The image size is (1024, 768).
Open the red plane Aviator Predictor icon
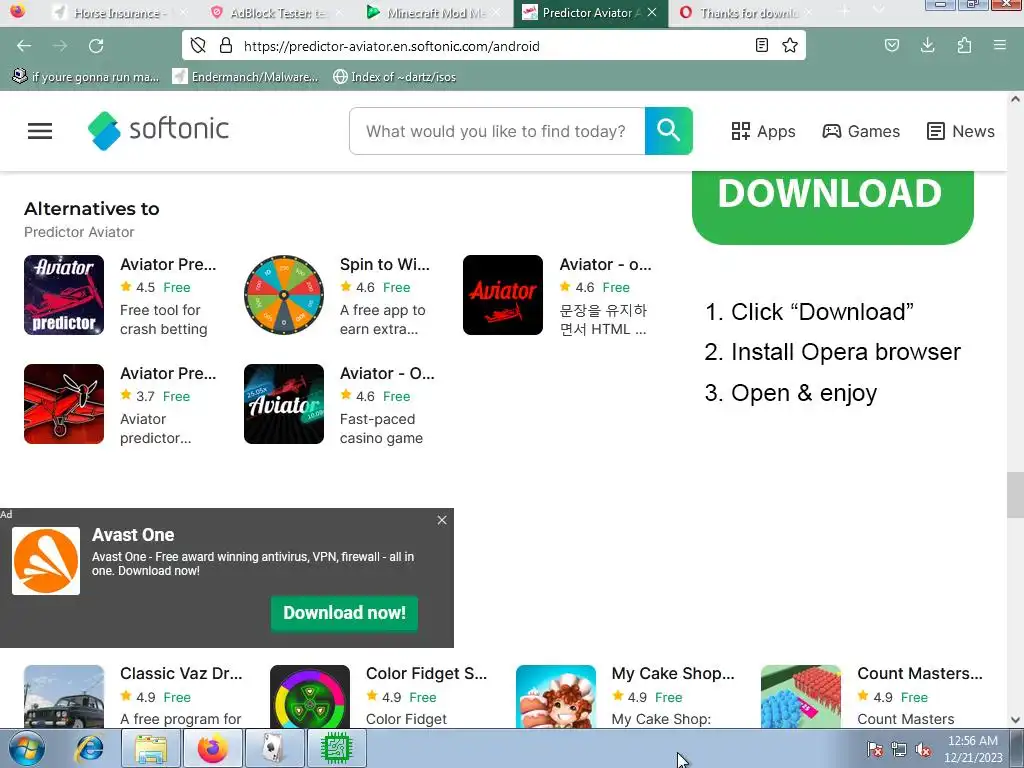[64, 404]
